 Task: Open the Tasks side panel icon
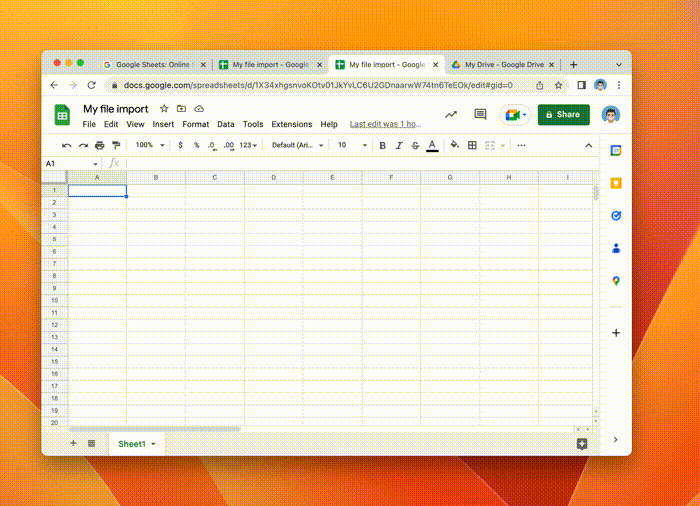coord(616,216)
